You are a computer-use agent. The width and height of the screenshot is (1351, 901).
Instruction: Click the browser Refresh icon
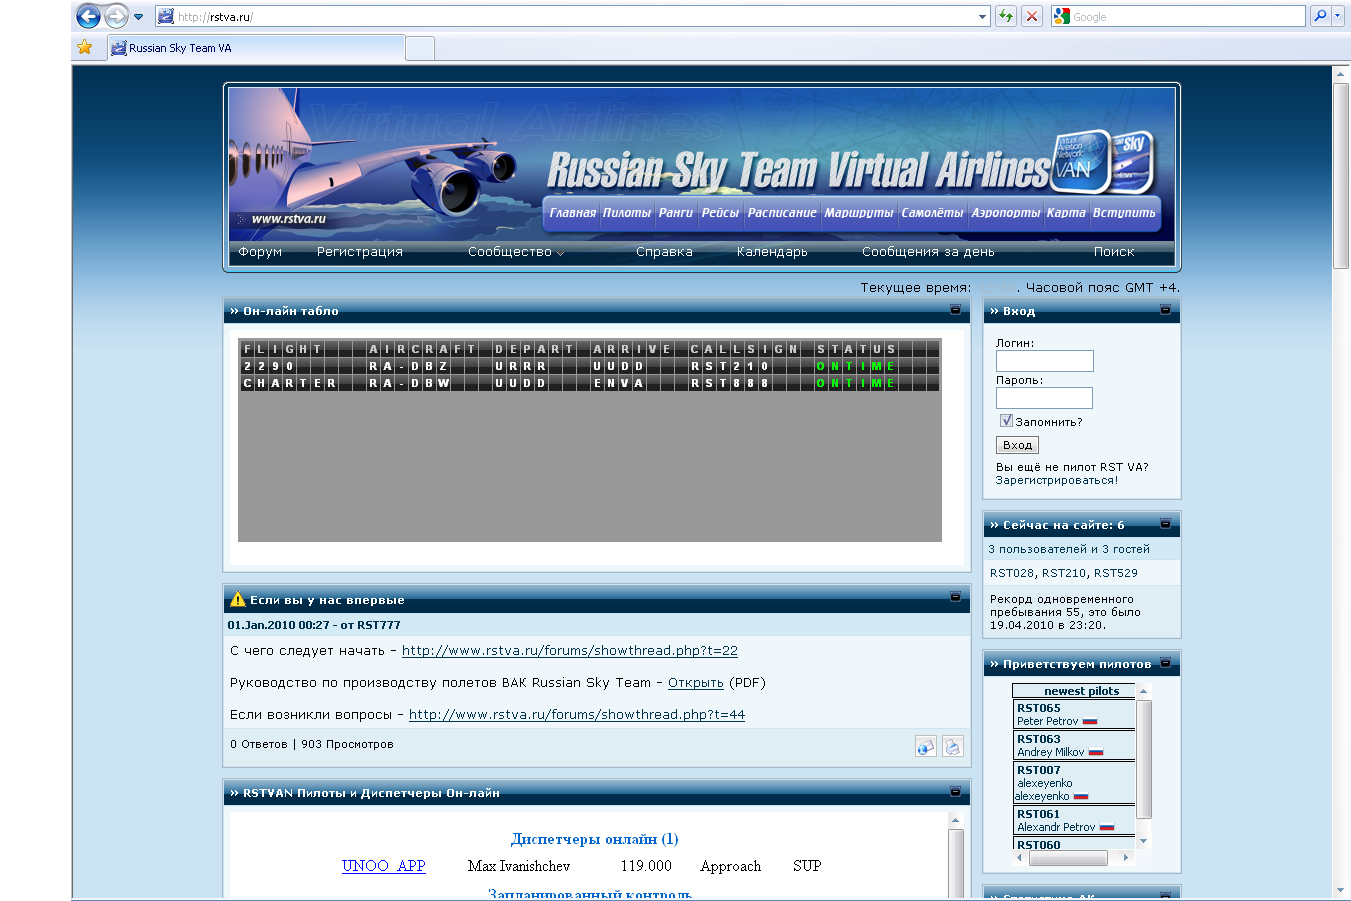(1005, 16)
